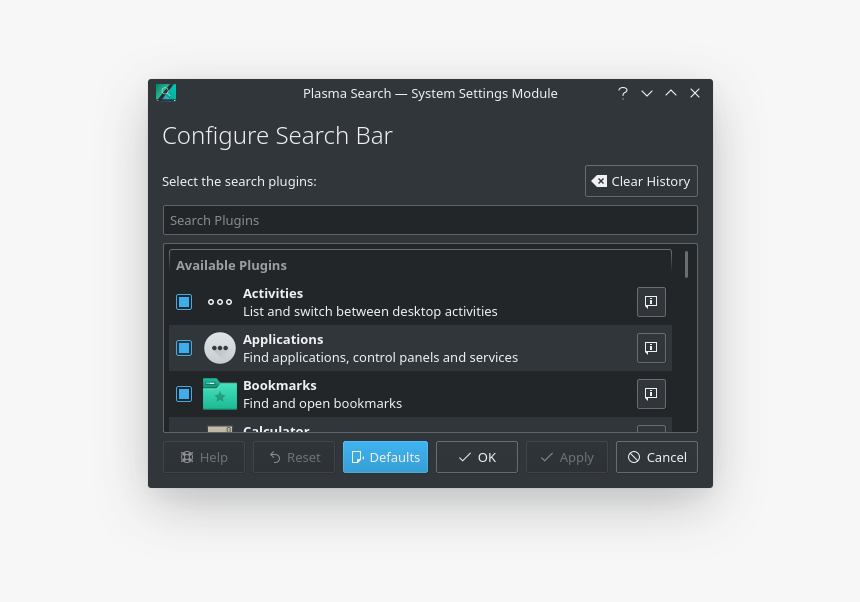This screenshot has width=860, height=602.
Task: Focus the Search Plugins input field
Action: click(430, 220)
